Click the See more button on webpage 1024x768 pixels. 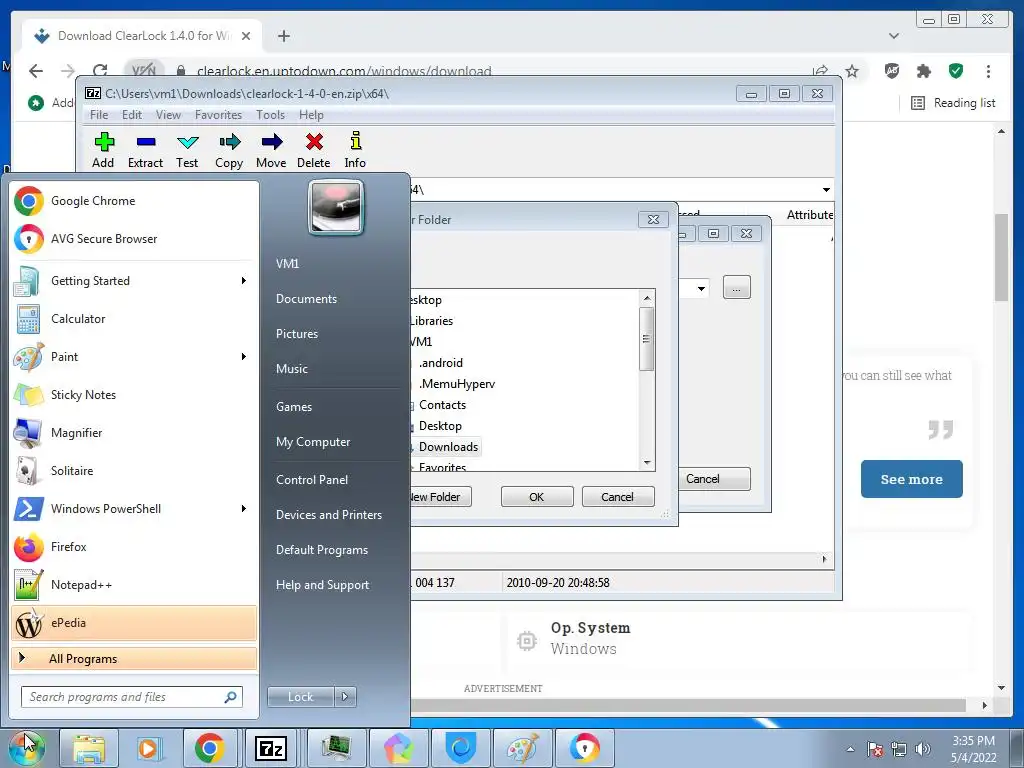(911, 479)
